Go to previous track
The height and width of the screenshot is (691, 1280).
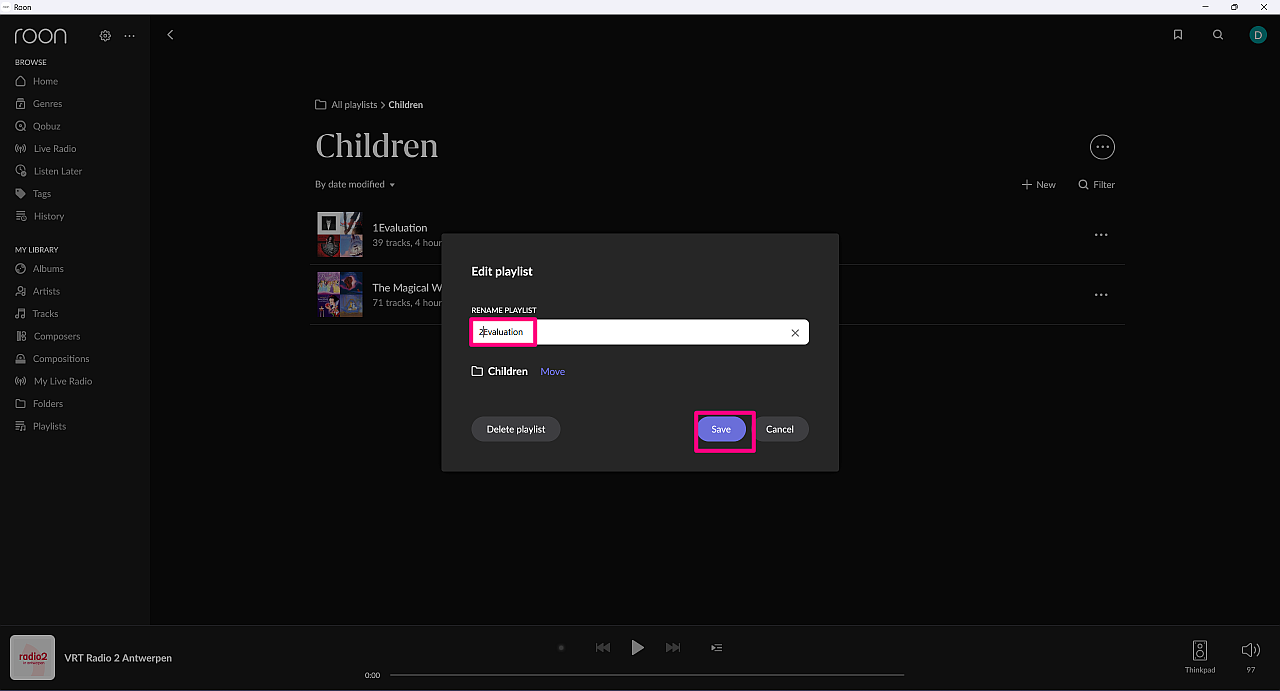602,648
